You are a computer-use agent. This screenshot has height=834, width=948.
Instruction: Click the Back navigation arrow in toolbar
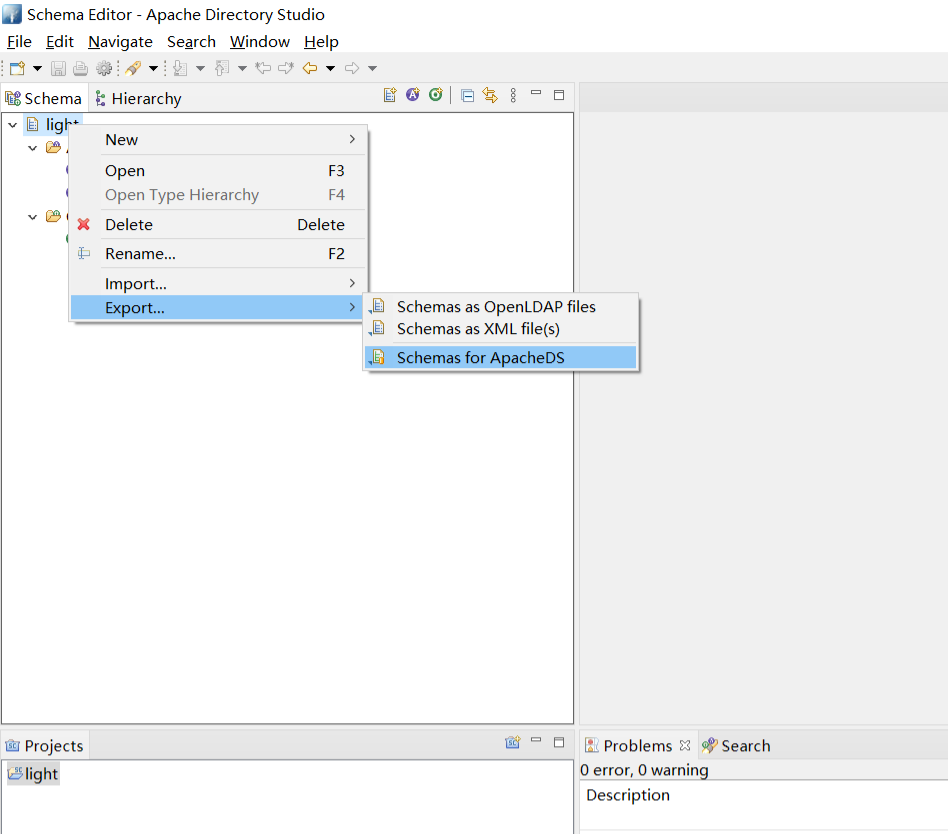[x=309, y=68]
